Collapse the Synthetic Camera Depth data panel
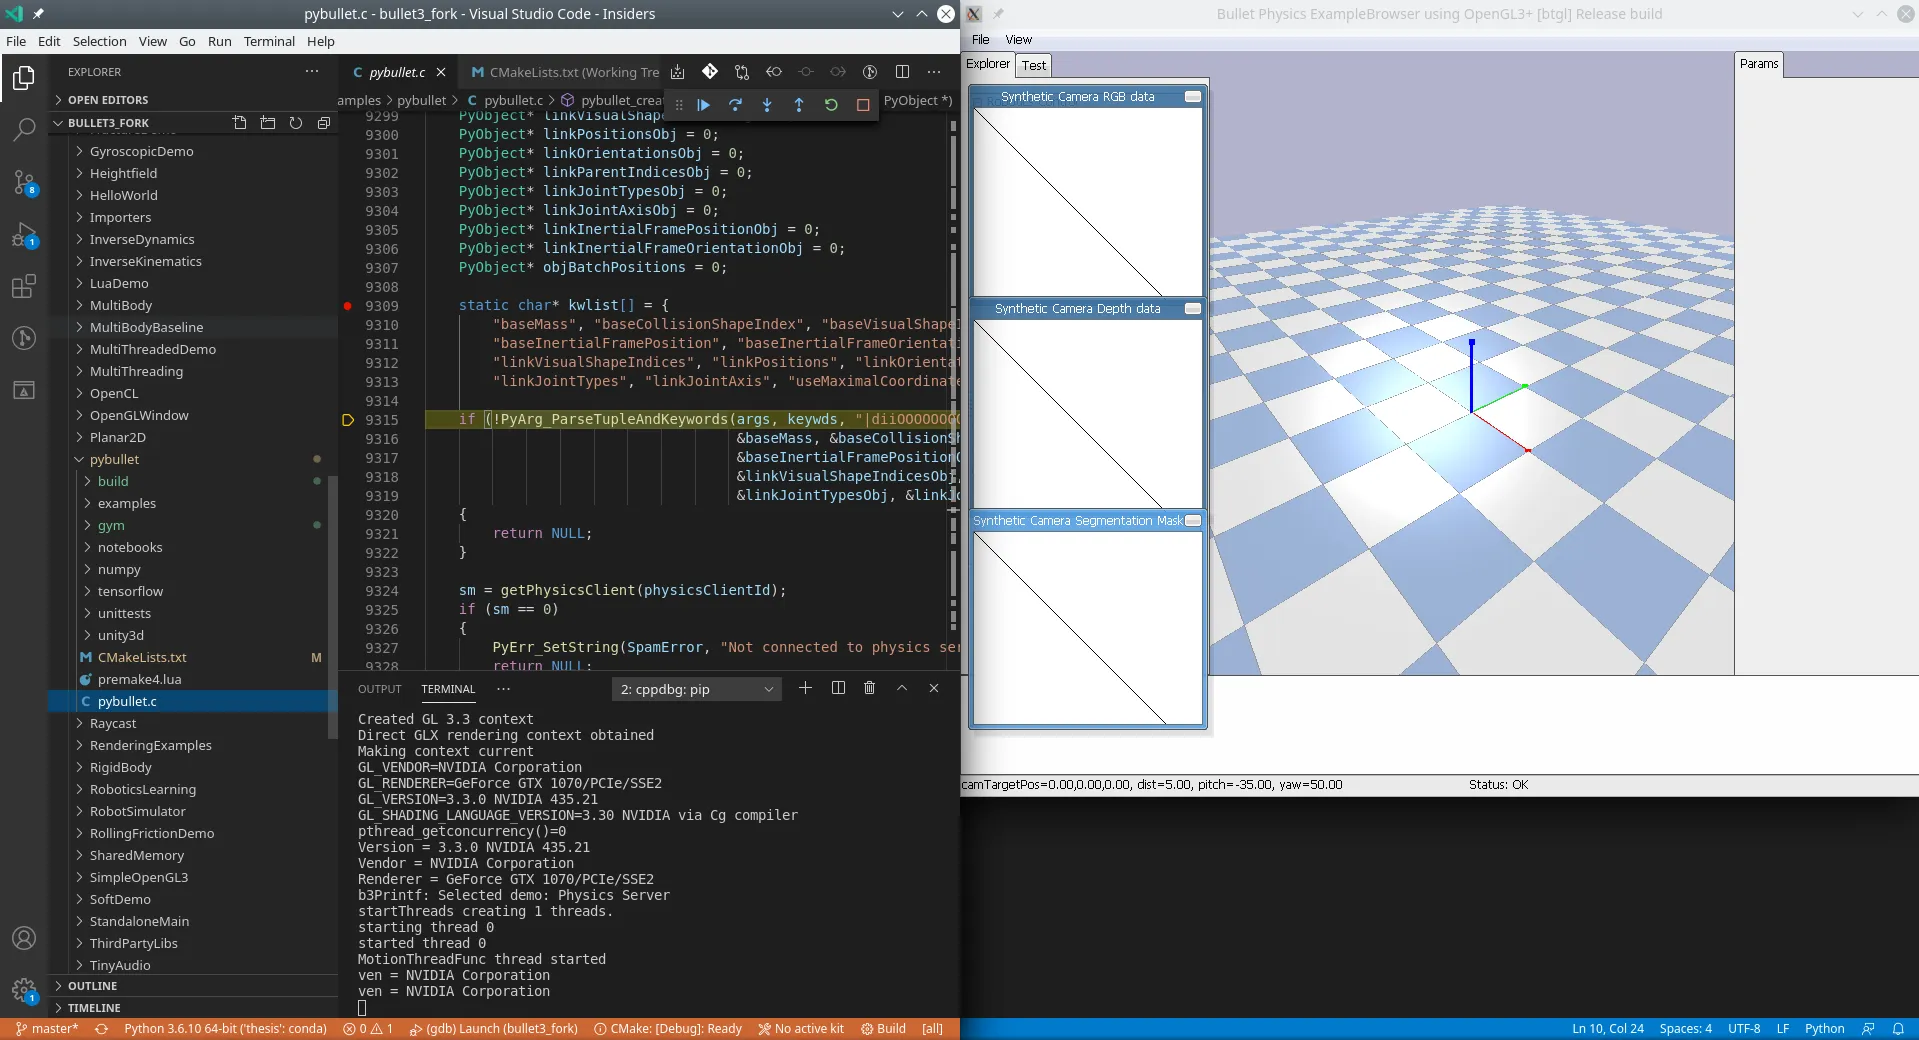1919x1040 pixels. click(x=1192, y=309)
